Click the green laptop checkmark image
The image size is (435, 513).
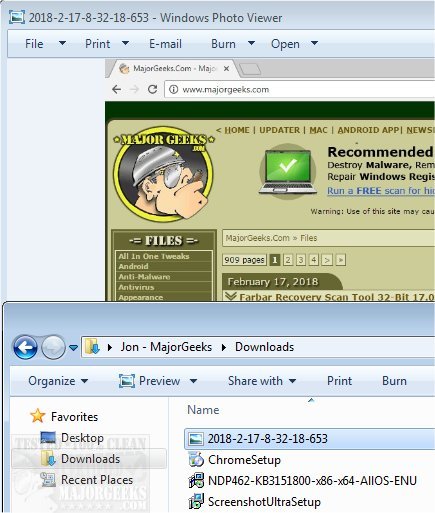[288, 171]
